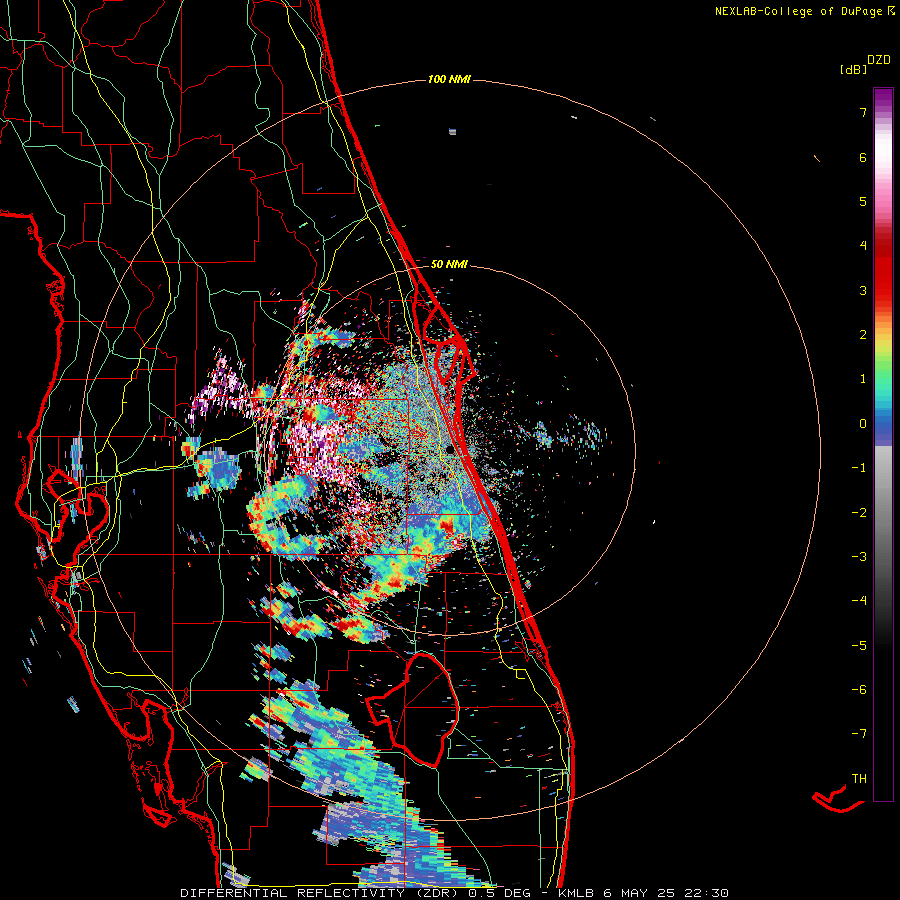Image resolution: width=900 pixels, height=900 pixels.
Task: Click the positive 1 scale value
Action: (863, 379)
